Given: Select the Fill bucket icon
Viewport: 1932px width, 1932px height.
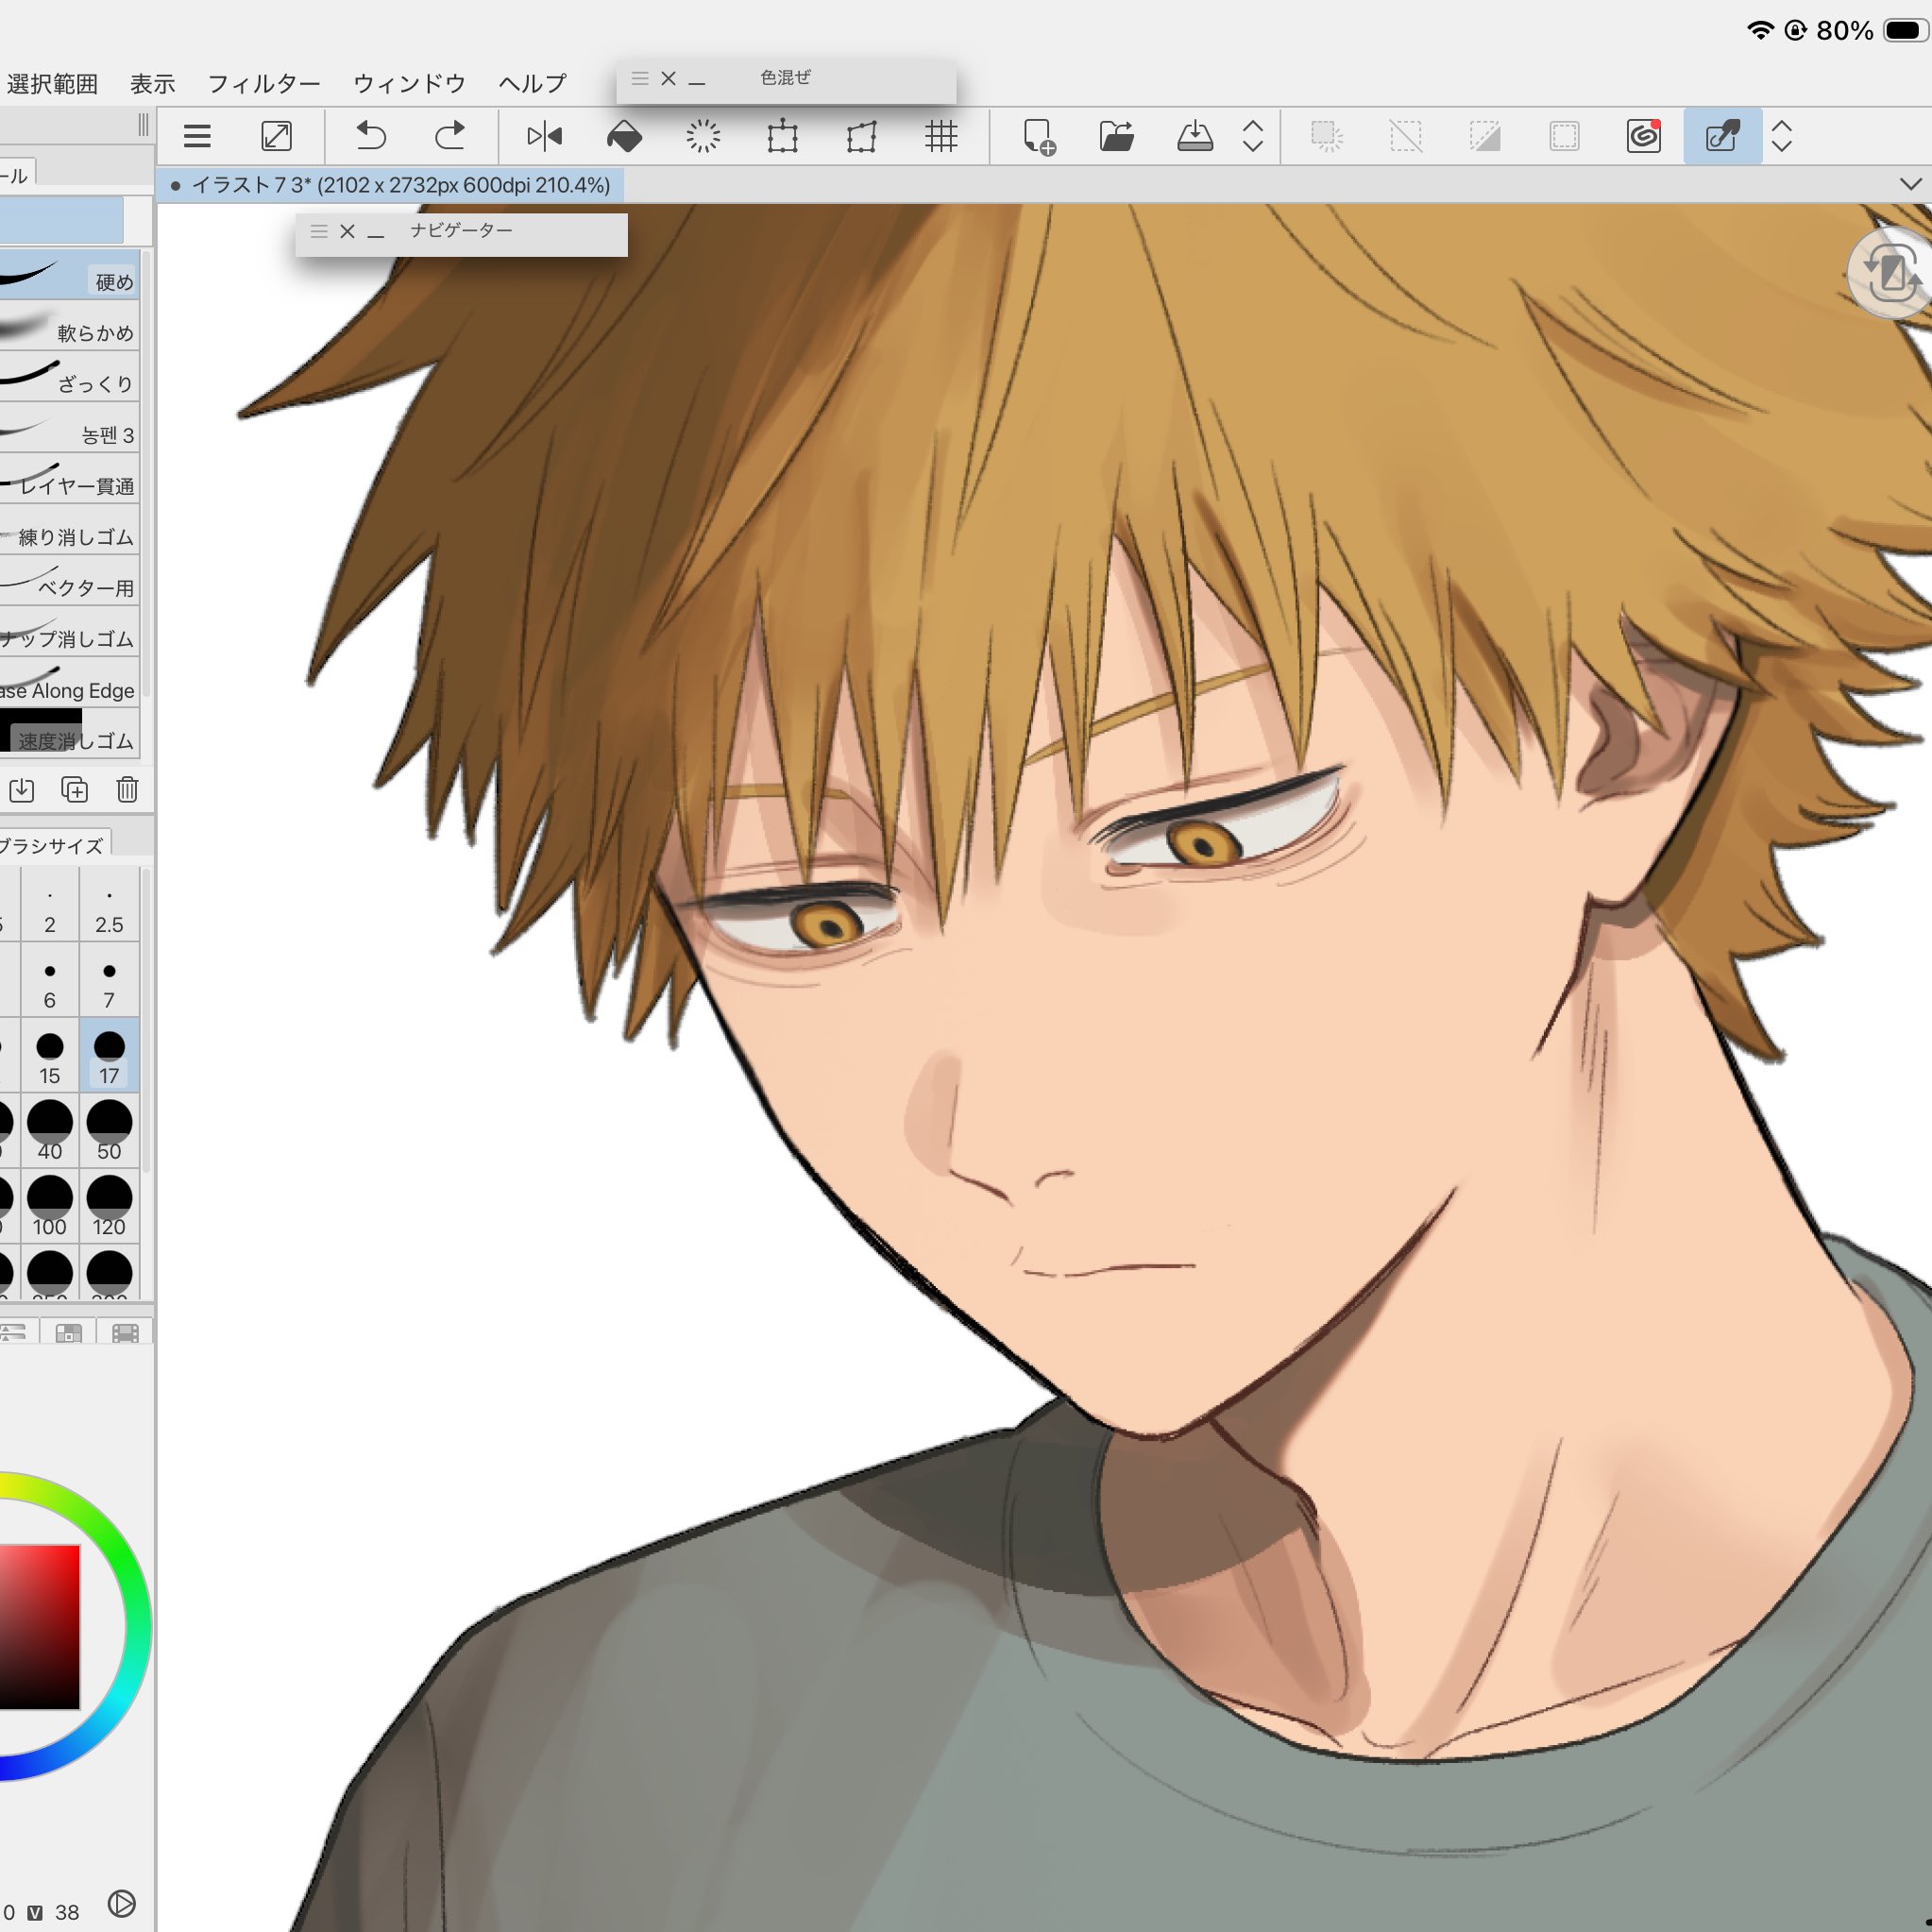Looking at the screenshot, I should point(624,136).
